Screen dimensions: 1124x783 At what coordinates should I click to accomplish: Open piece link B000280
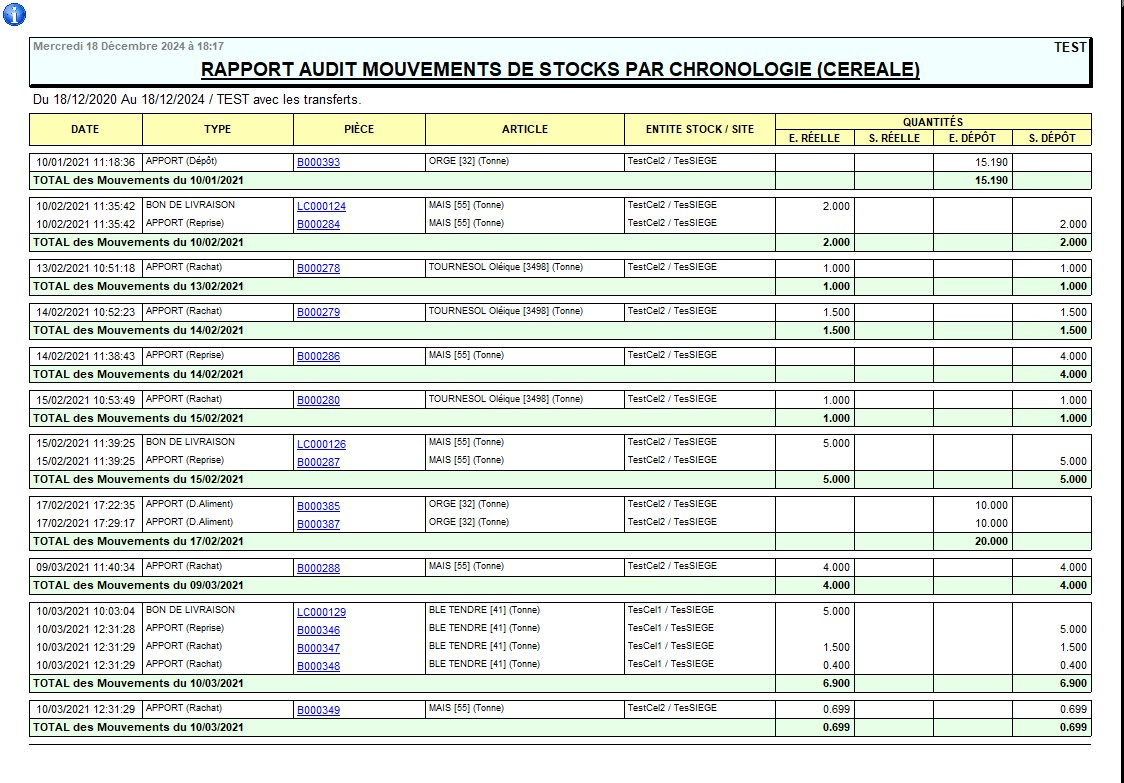point(318,400)
